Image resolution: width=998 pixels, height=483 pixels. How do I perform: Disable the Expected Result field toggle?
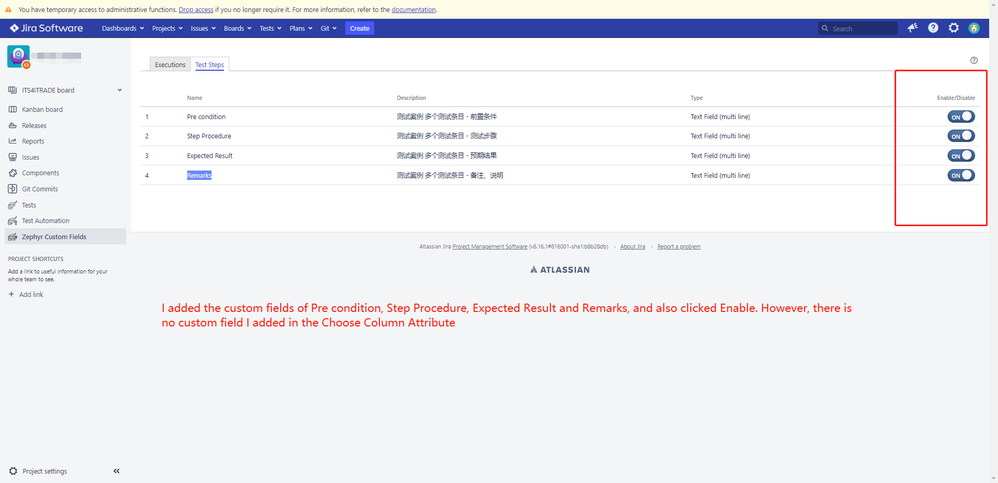(x=961, y=155)
